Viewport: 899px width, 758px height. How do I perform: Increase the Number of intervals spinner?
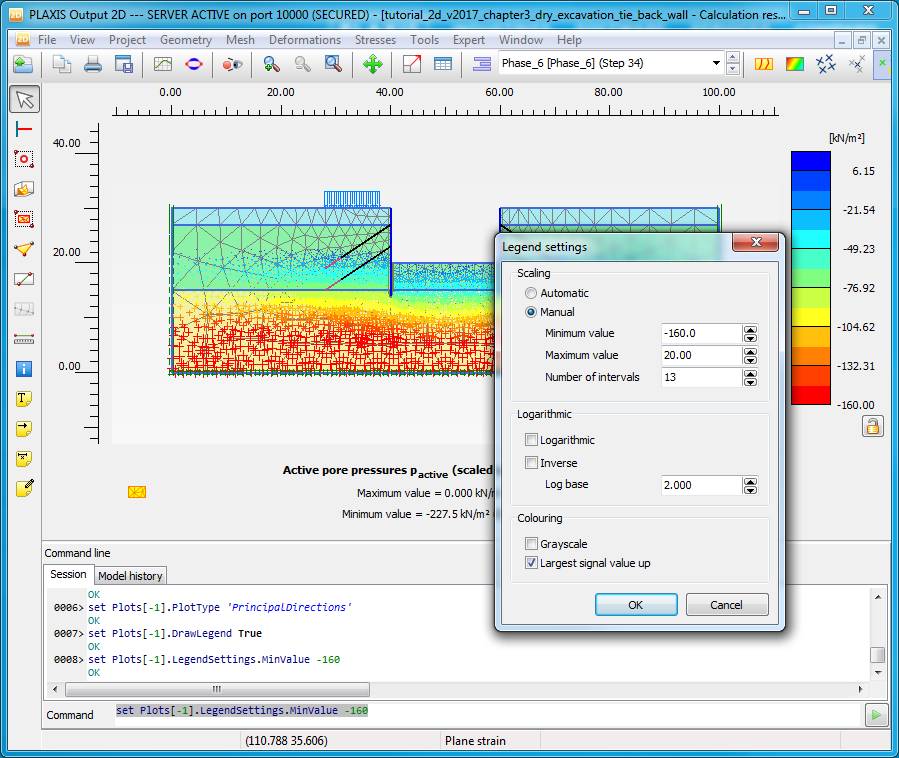750,372
